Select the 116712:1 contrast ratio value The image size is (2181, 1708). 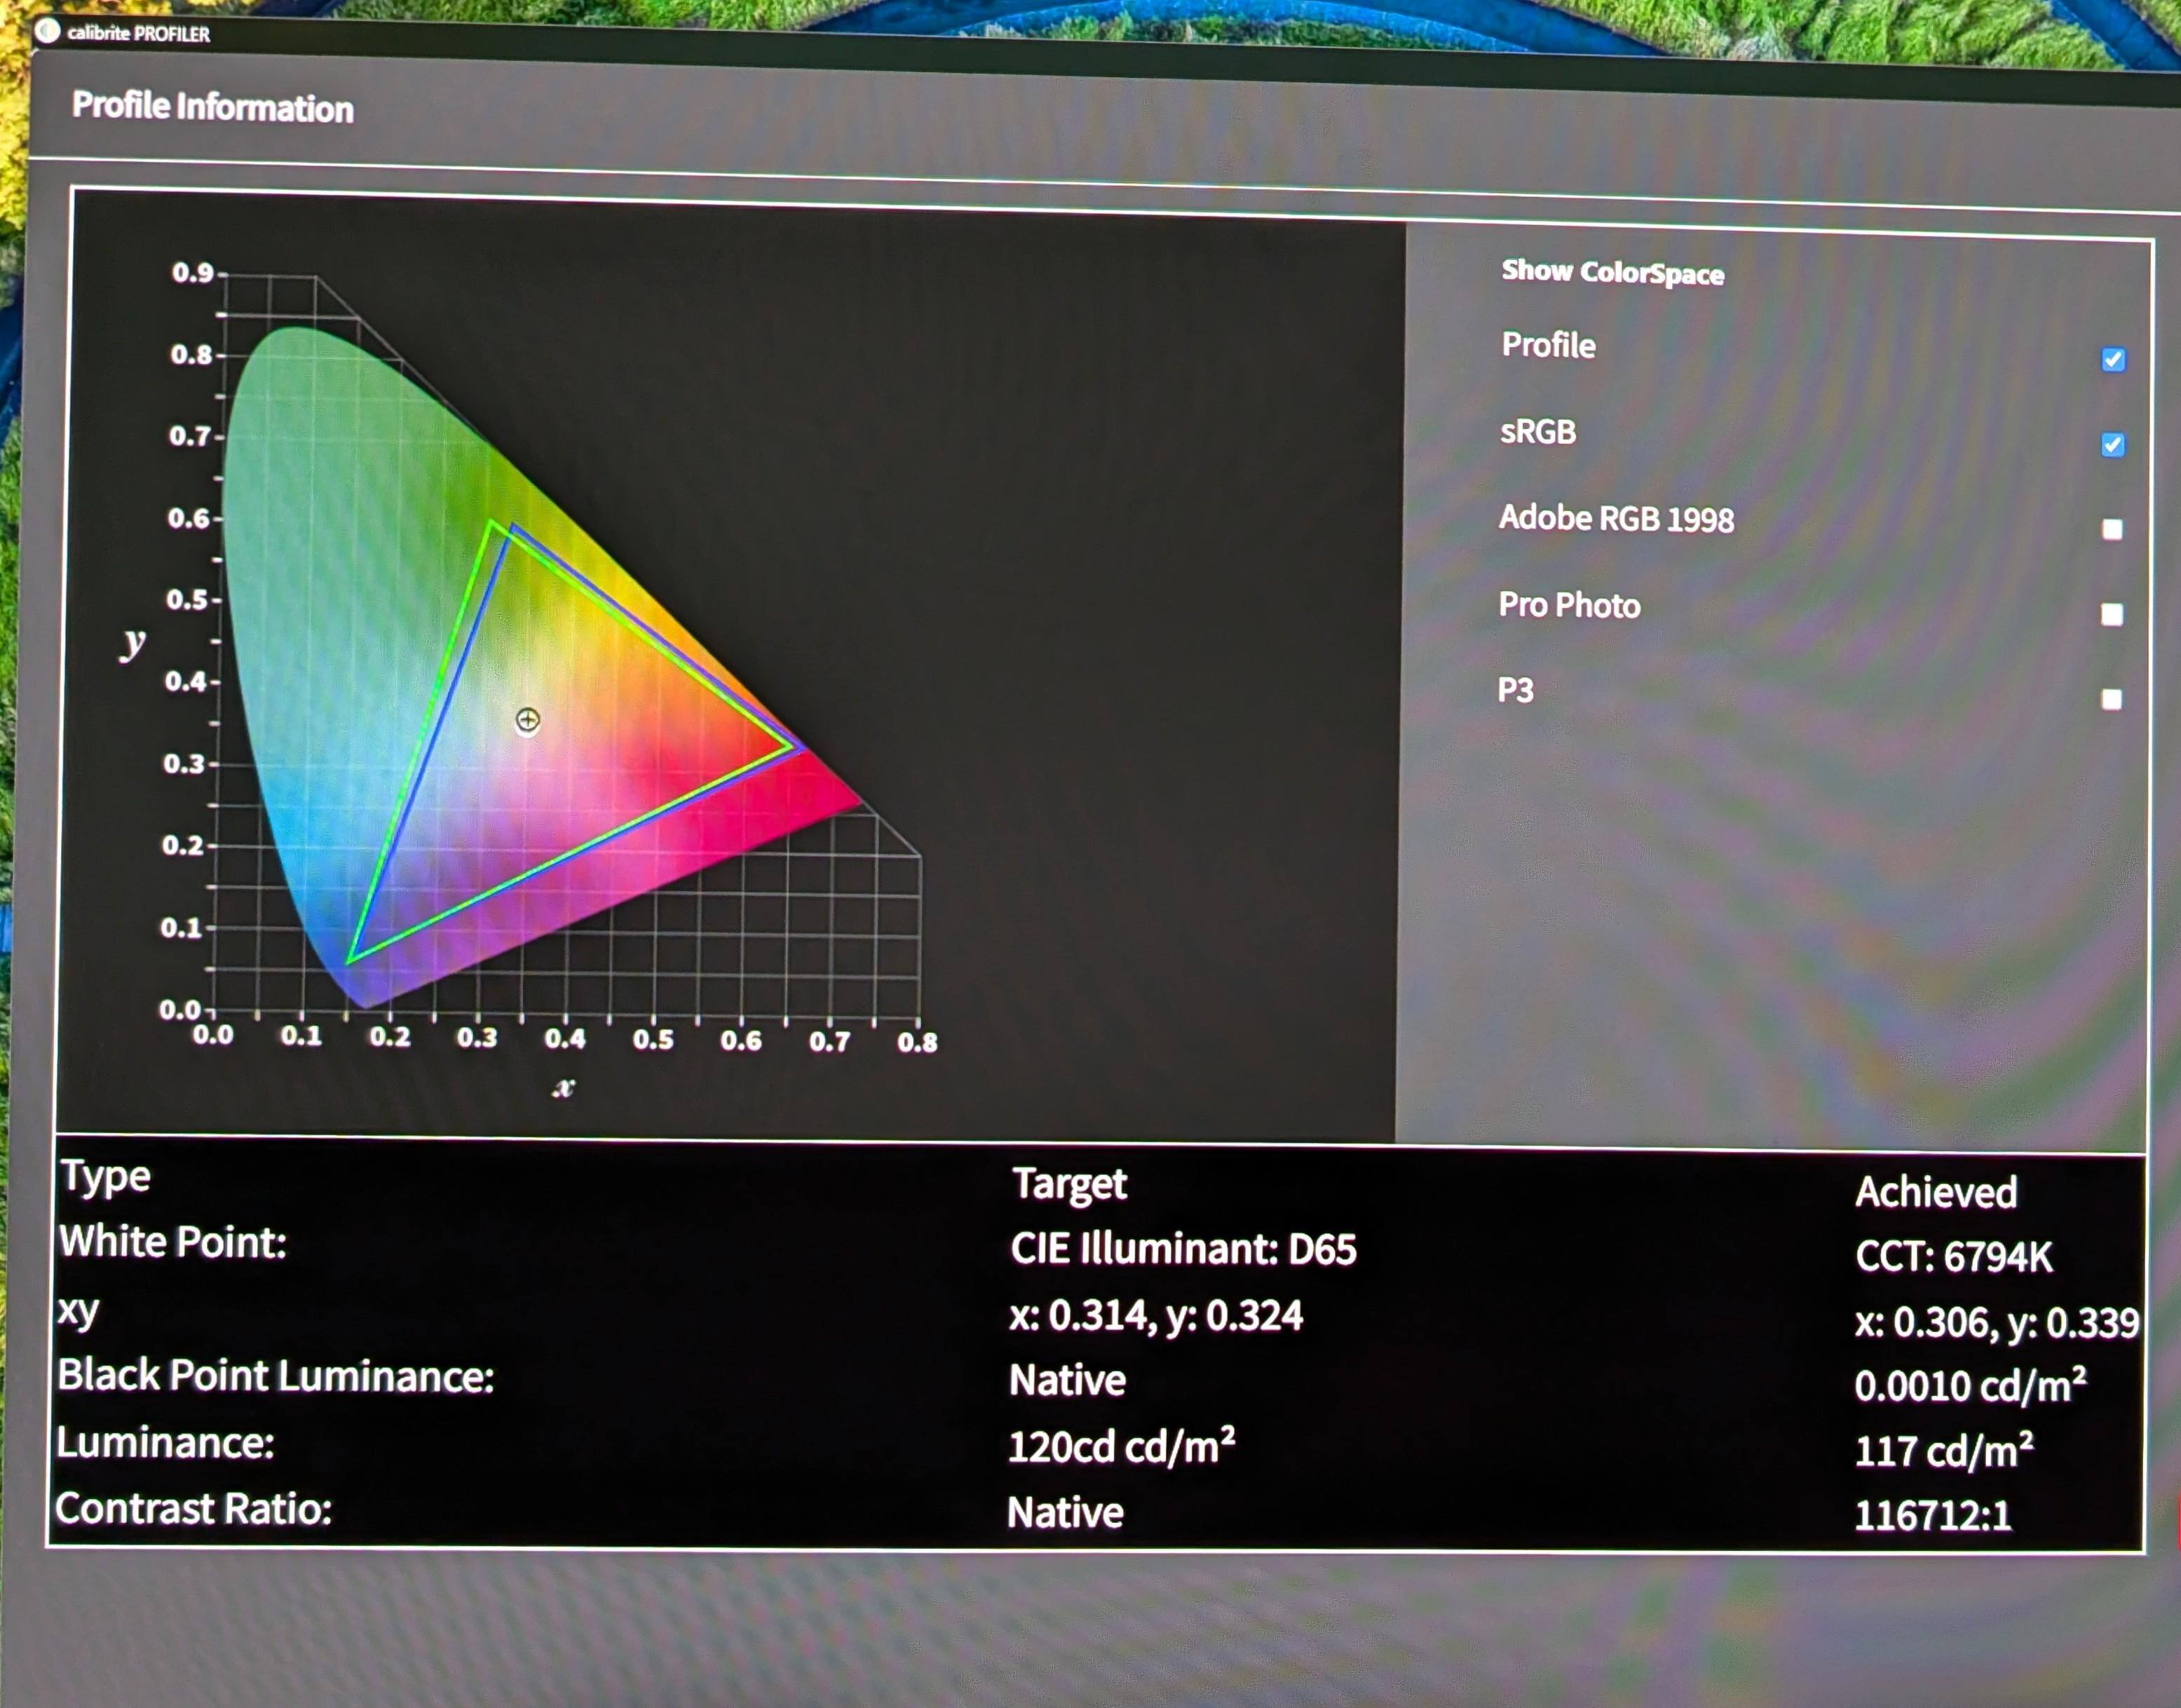(1932, 1516)
